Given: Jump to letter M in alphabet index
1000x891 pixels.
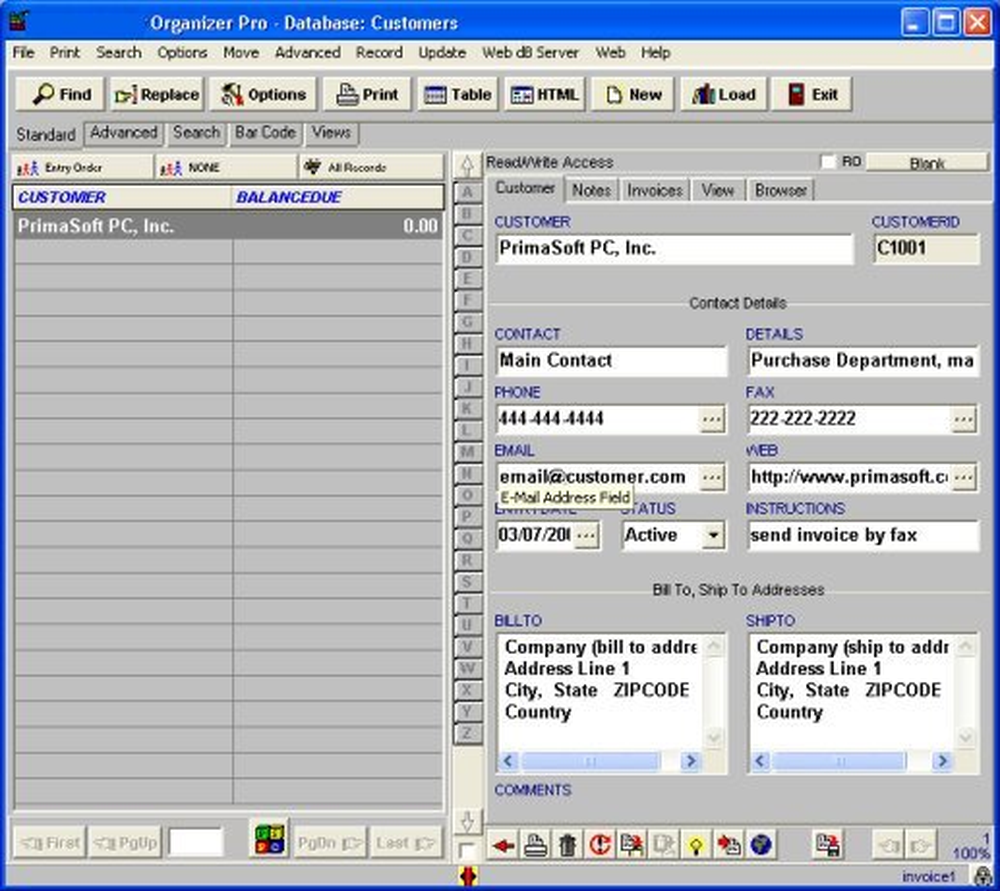Looking at the screenshot, I should click(467, 452).
